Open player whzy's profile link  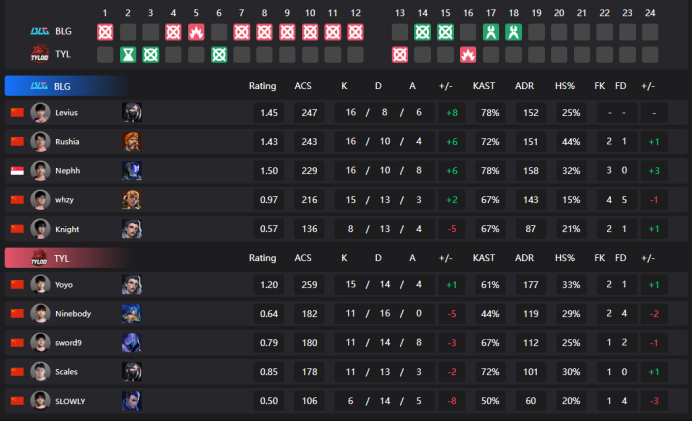[x=64, y=200]
